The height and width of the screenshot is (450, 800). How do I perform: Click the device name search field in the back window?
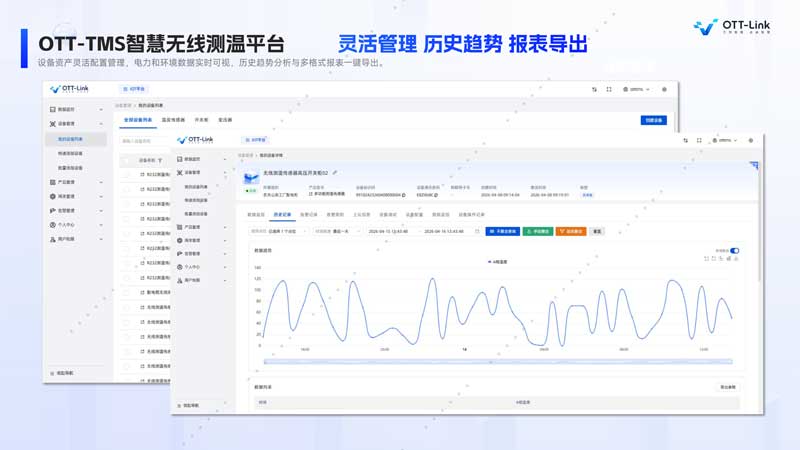click(145, 141)
